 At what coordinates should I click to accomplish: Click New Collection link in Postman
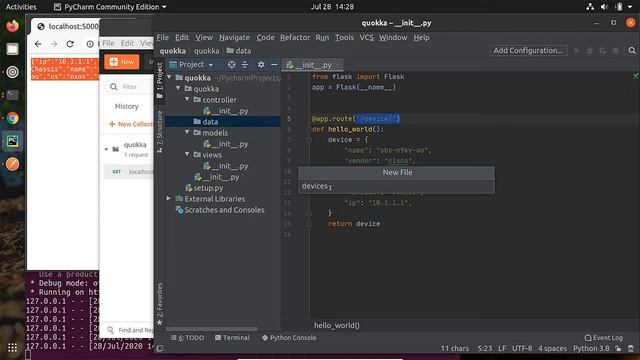click(x=131, y=124)
